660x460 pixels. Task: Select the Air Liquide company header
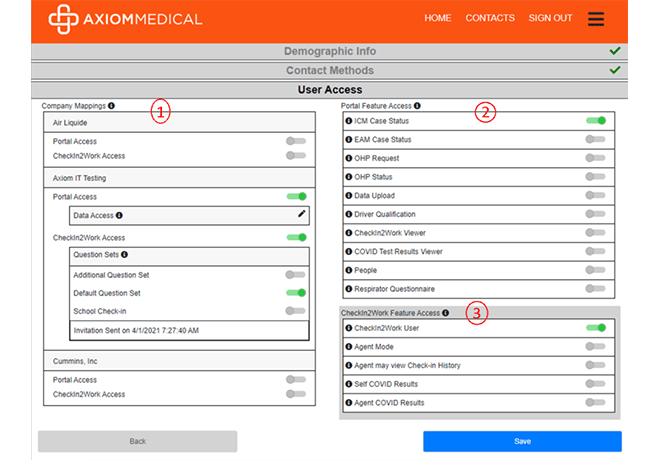click(179, 122)
